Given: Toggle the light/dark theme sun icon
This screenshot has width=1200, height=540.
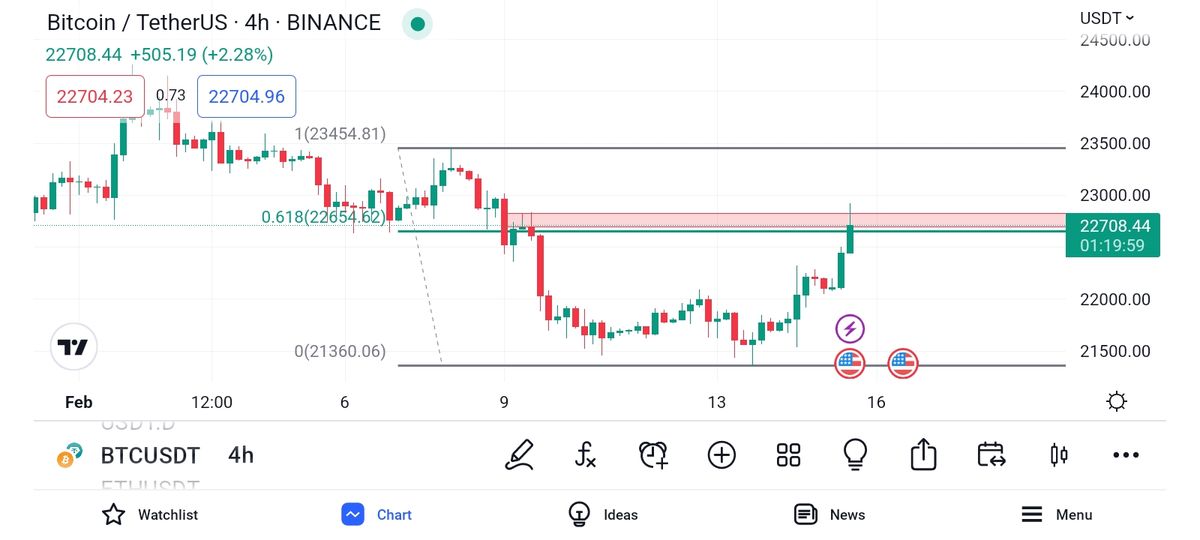Looking at the screenshot, I should (x=1117, y=402).
